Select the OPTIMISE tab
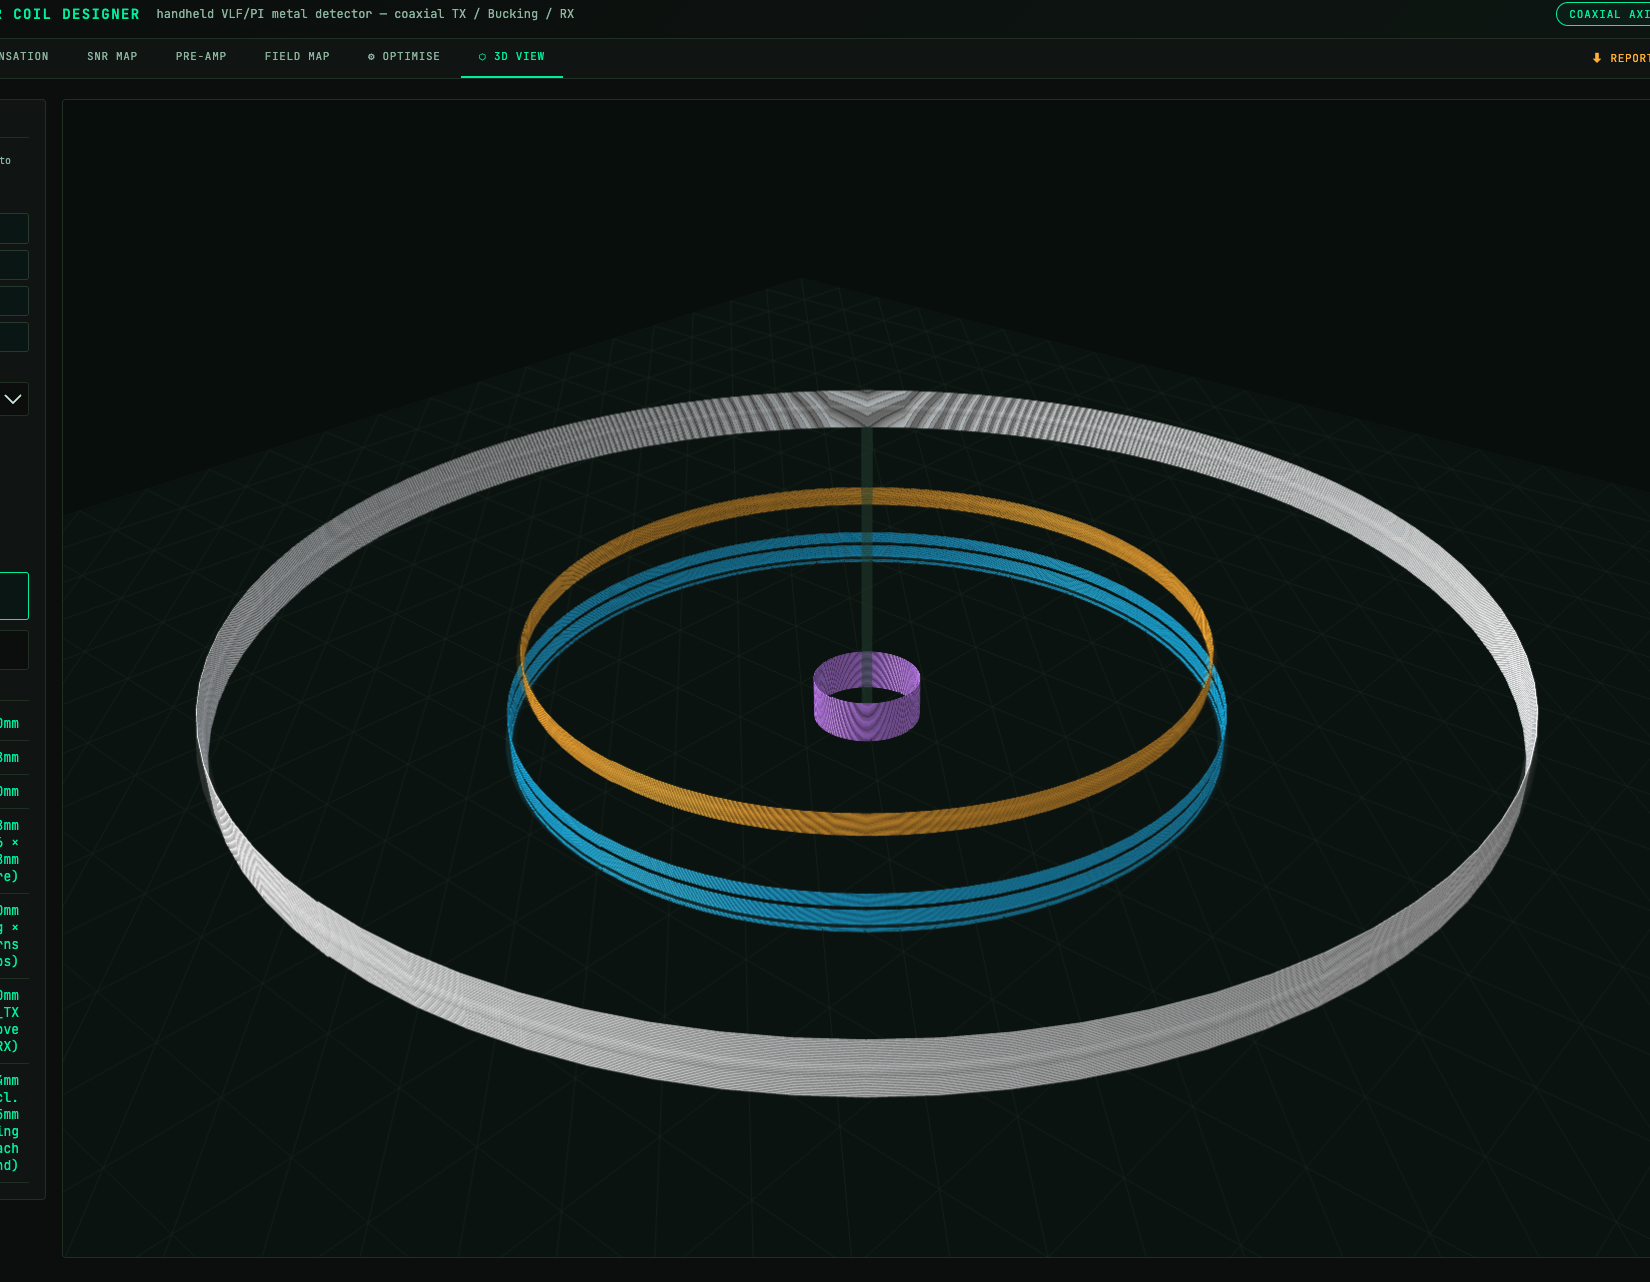The height and width of the screenshot is (1282, 1650). (404, 57)
